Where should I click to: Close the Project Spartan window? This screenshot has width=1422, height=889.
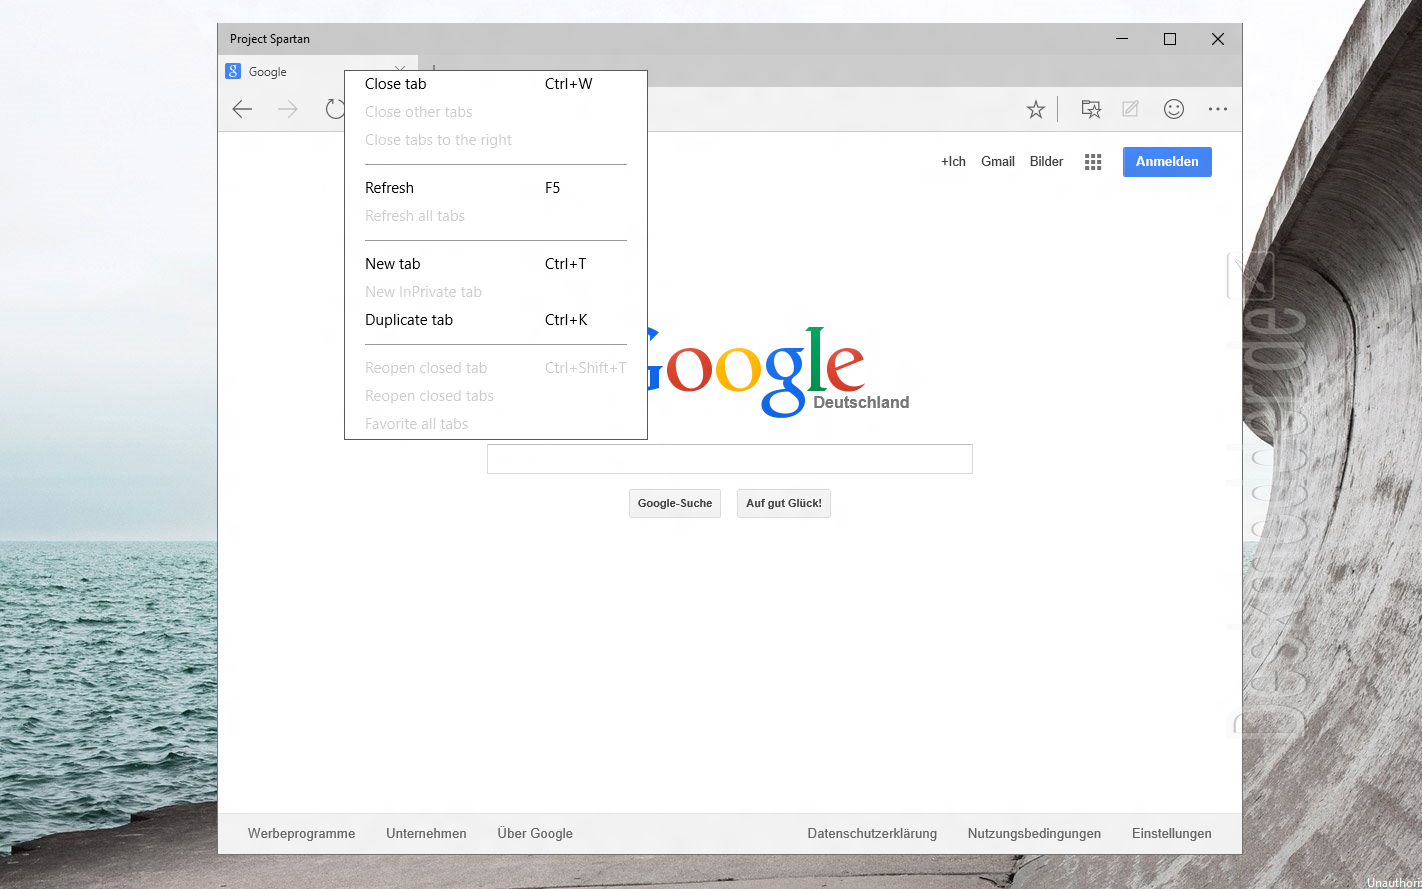(1218, 39)
